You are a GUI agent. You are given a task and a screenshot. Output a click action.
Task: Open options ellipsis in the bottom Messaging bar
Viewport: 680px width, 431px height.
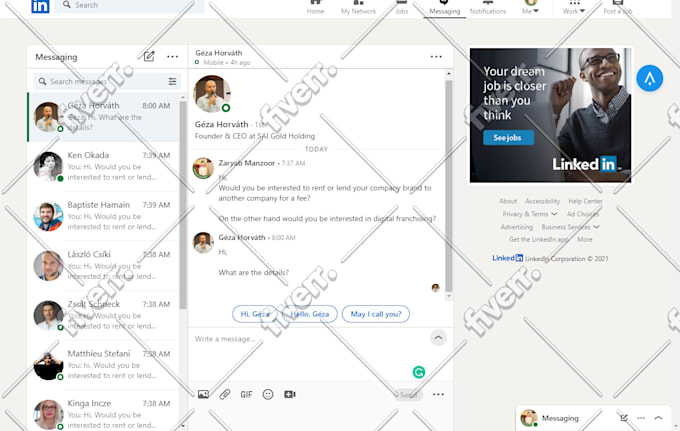[x=641, y=418]
